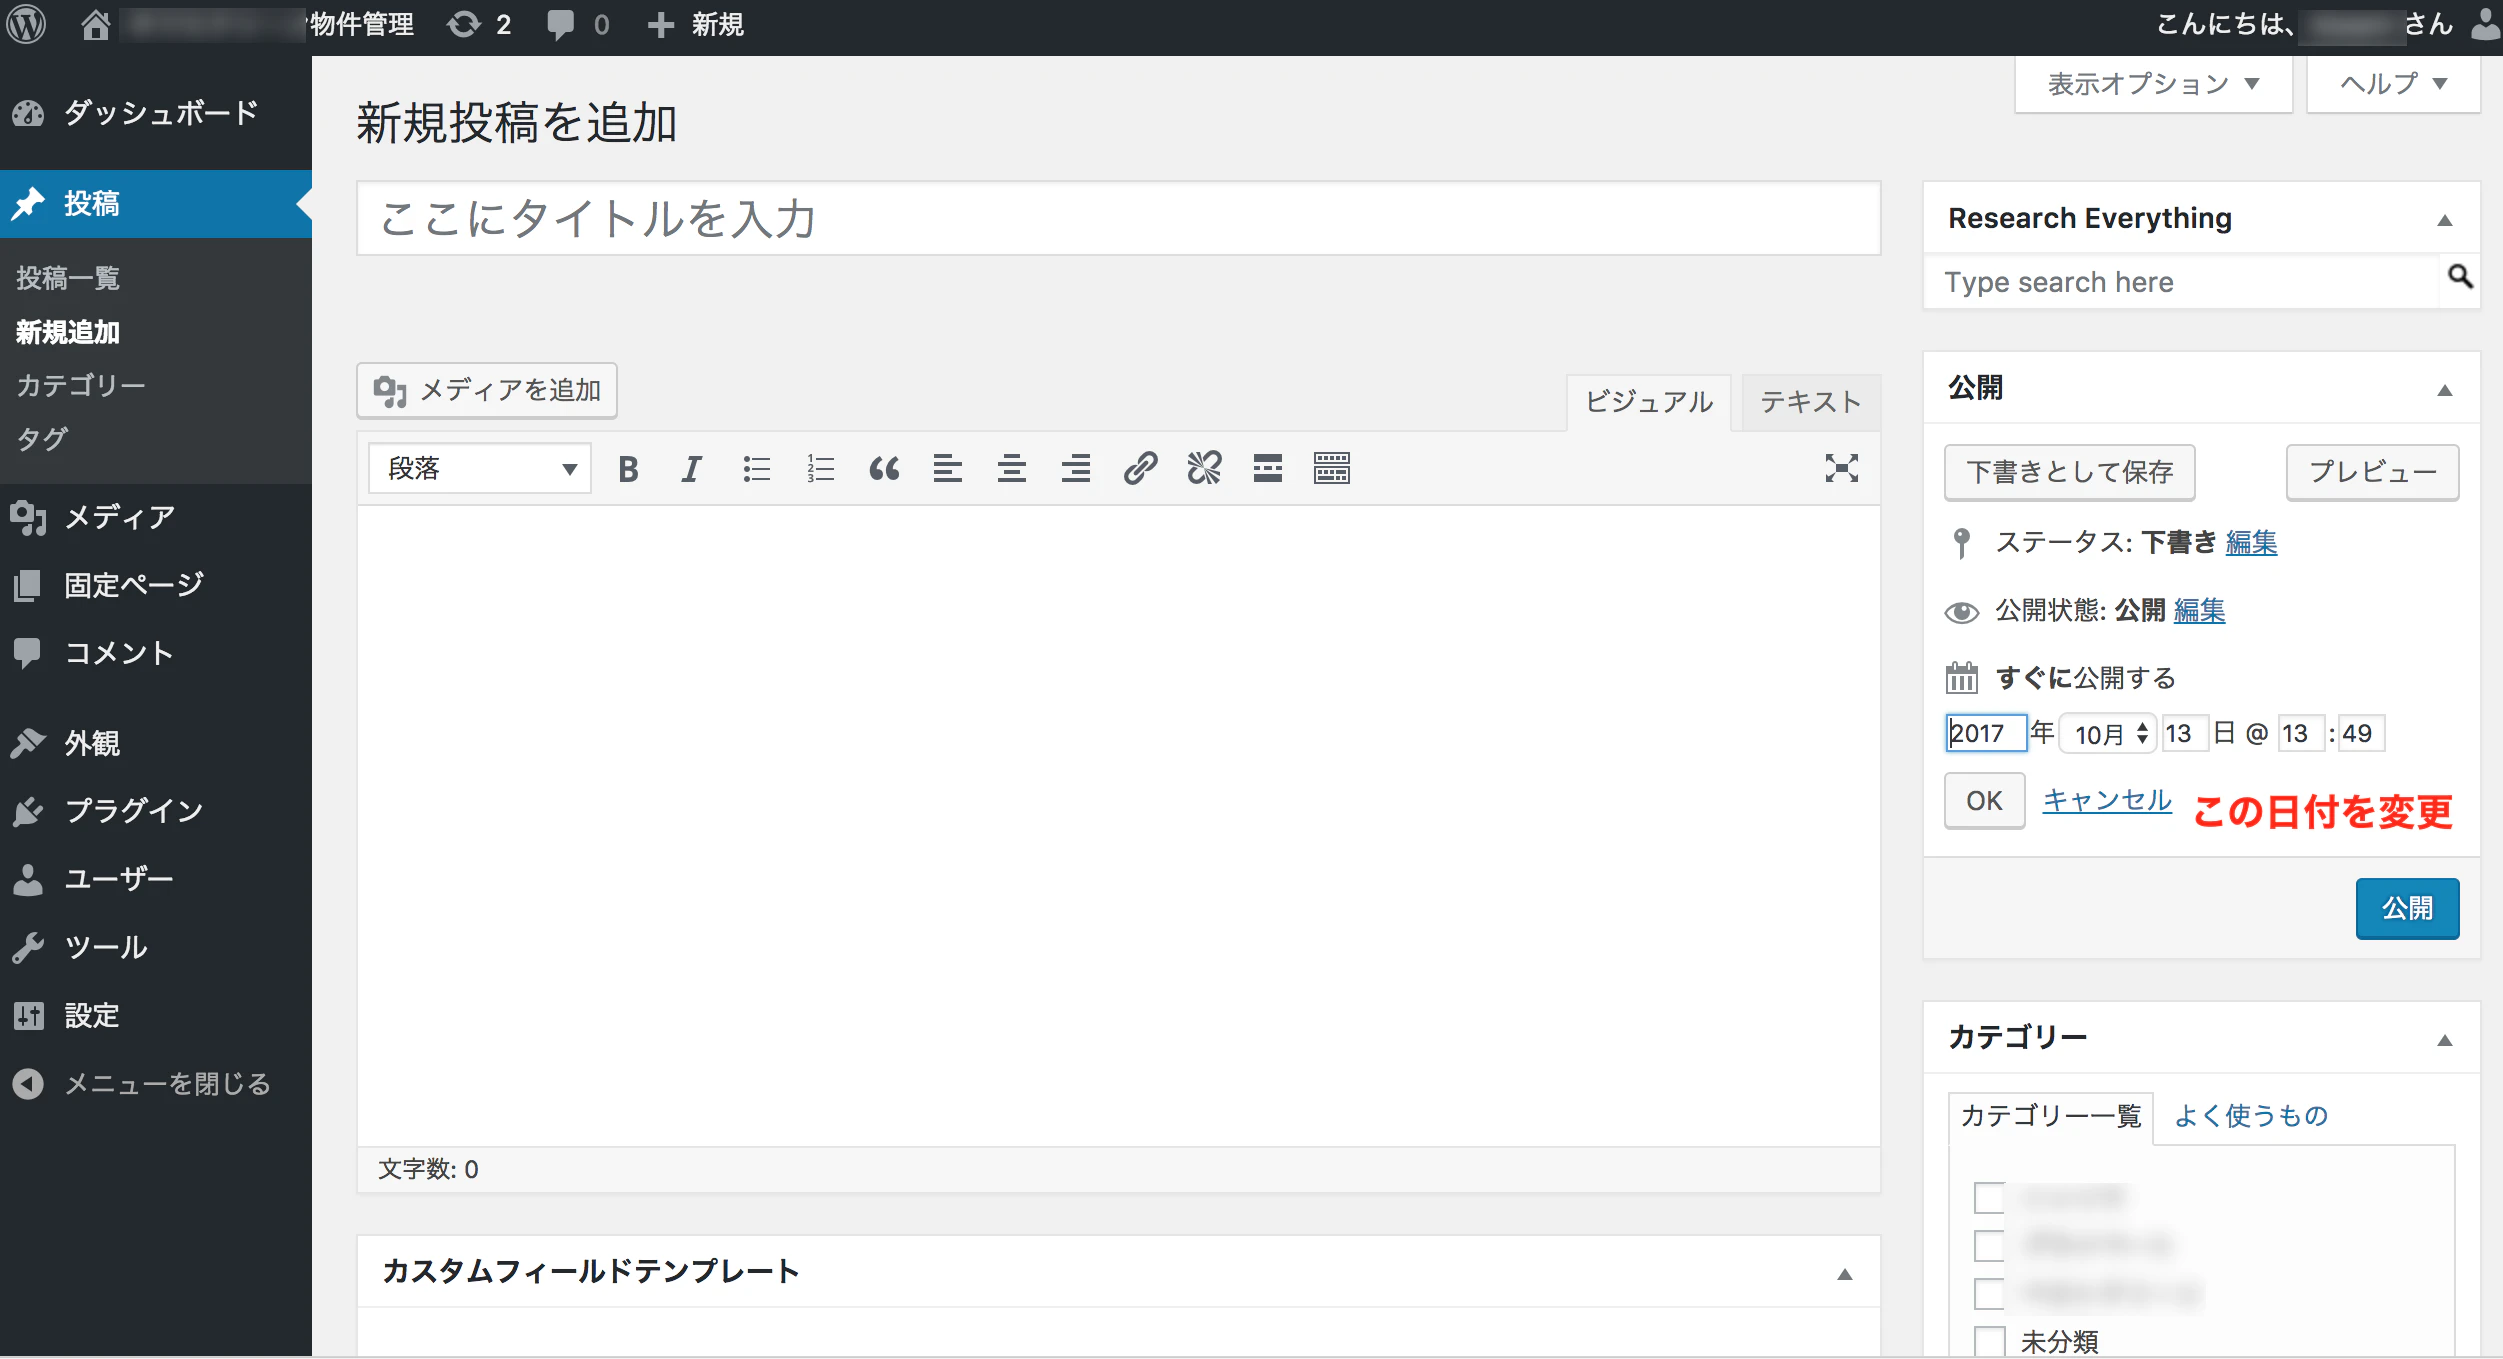Collapse sidebar with メニューを閉じる

tap(141, 1084)
